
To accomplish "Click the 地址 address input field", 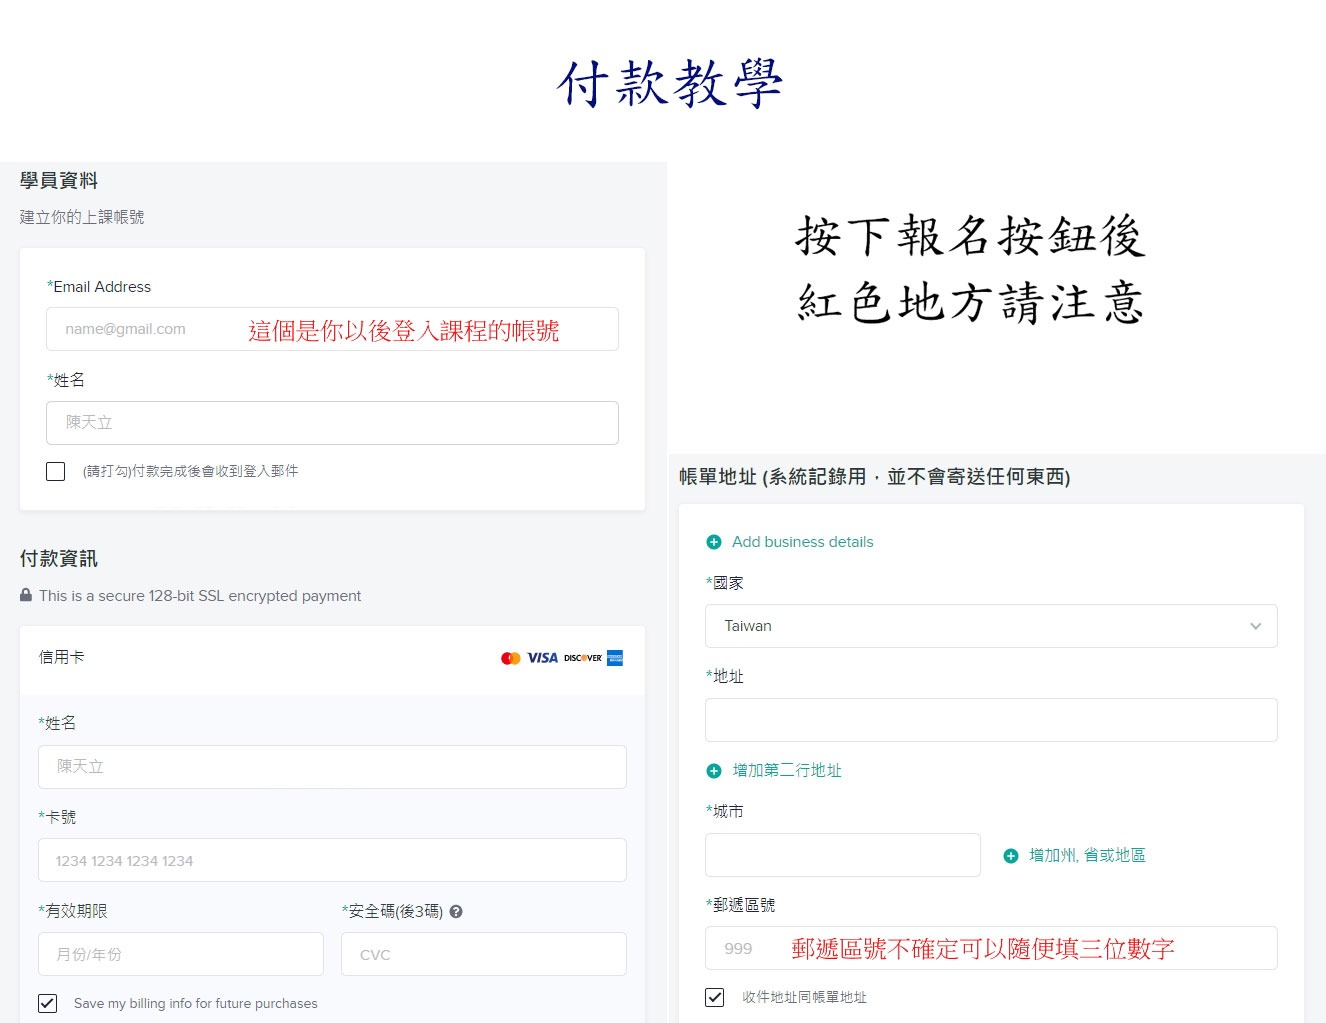I will click(991, 720).
